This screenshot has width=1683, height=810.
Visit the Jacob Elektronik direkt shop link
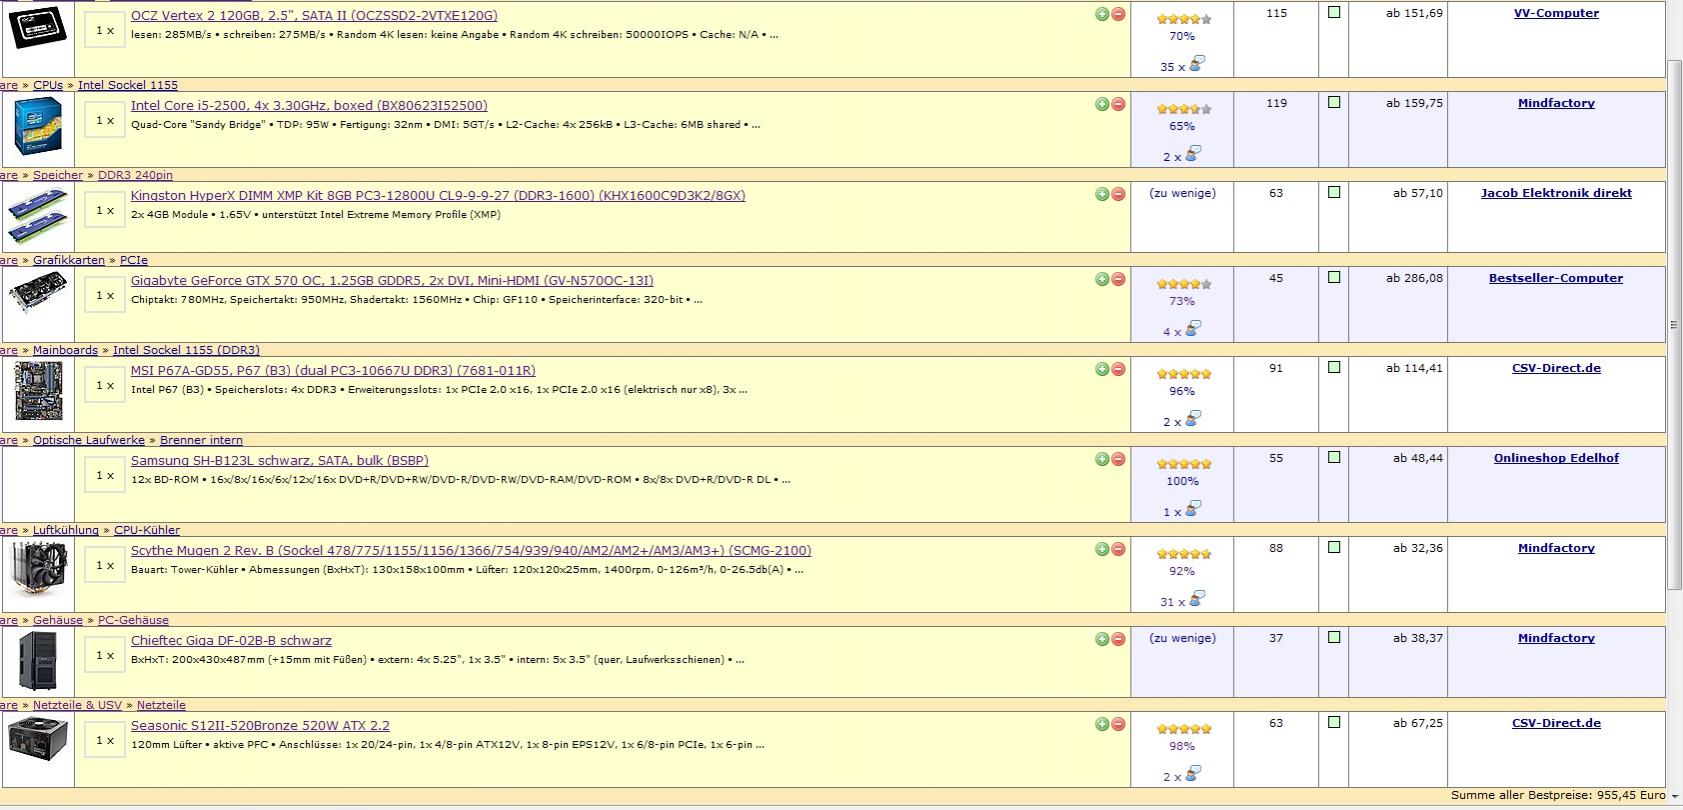click(1556, 193)
